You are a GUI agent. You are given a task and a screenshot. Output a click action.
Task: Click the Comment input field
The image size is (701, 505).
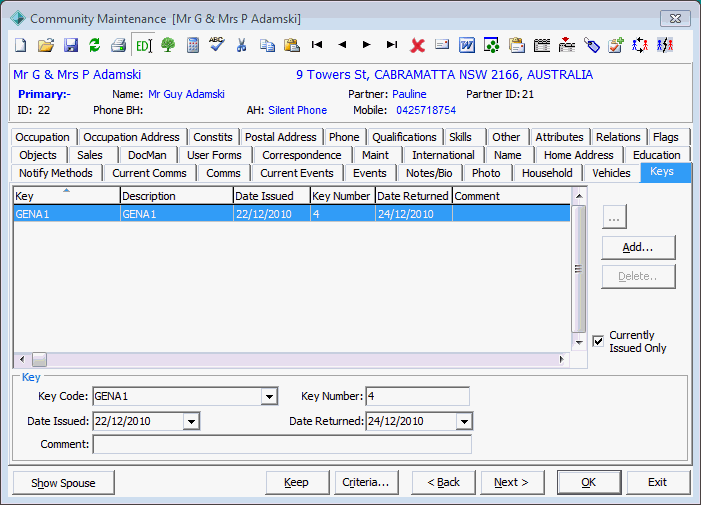(282, 445)
